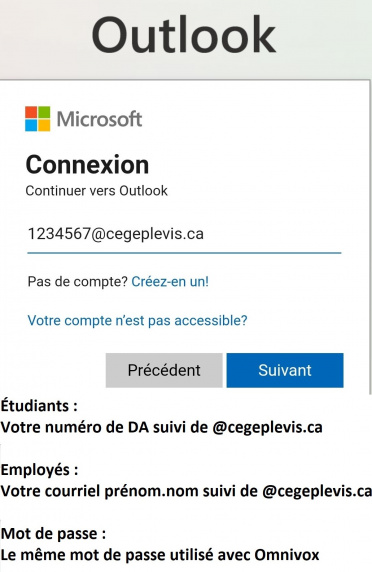Open "Votre compte n'est pas accessible?" link
This screenshot has width=372, height=572.
tap(137, 320)
